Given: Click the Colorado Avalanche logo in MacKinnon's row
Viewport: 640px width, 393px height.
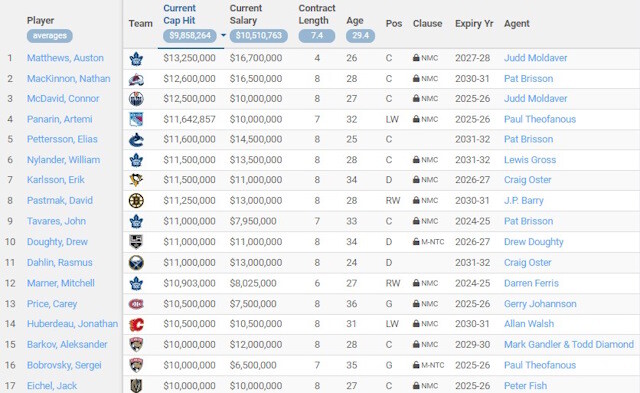Looking at the screenshot, I should point(136,79).
